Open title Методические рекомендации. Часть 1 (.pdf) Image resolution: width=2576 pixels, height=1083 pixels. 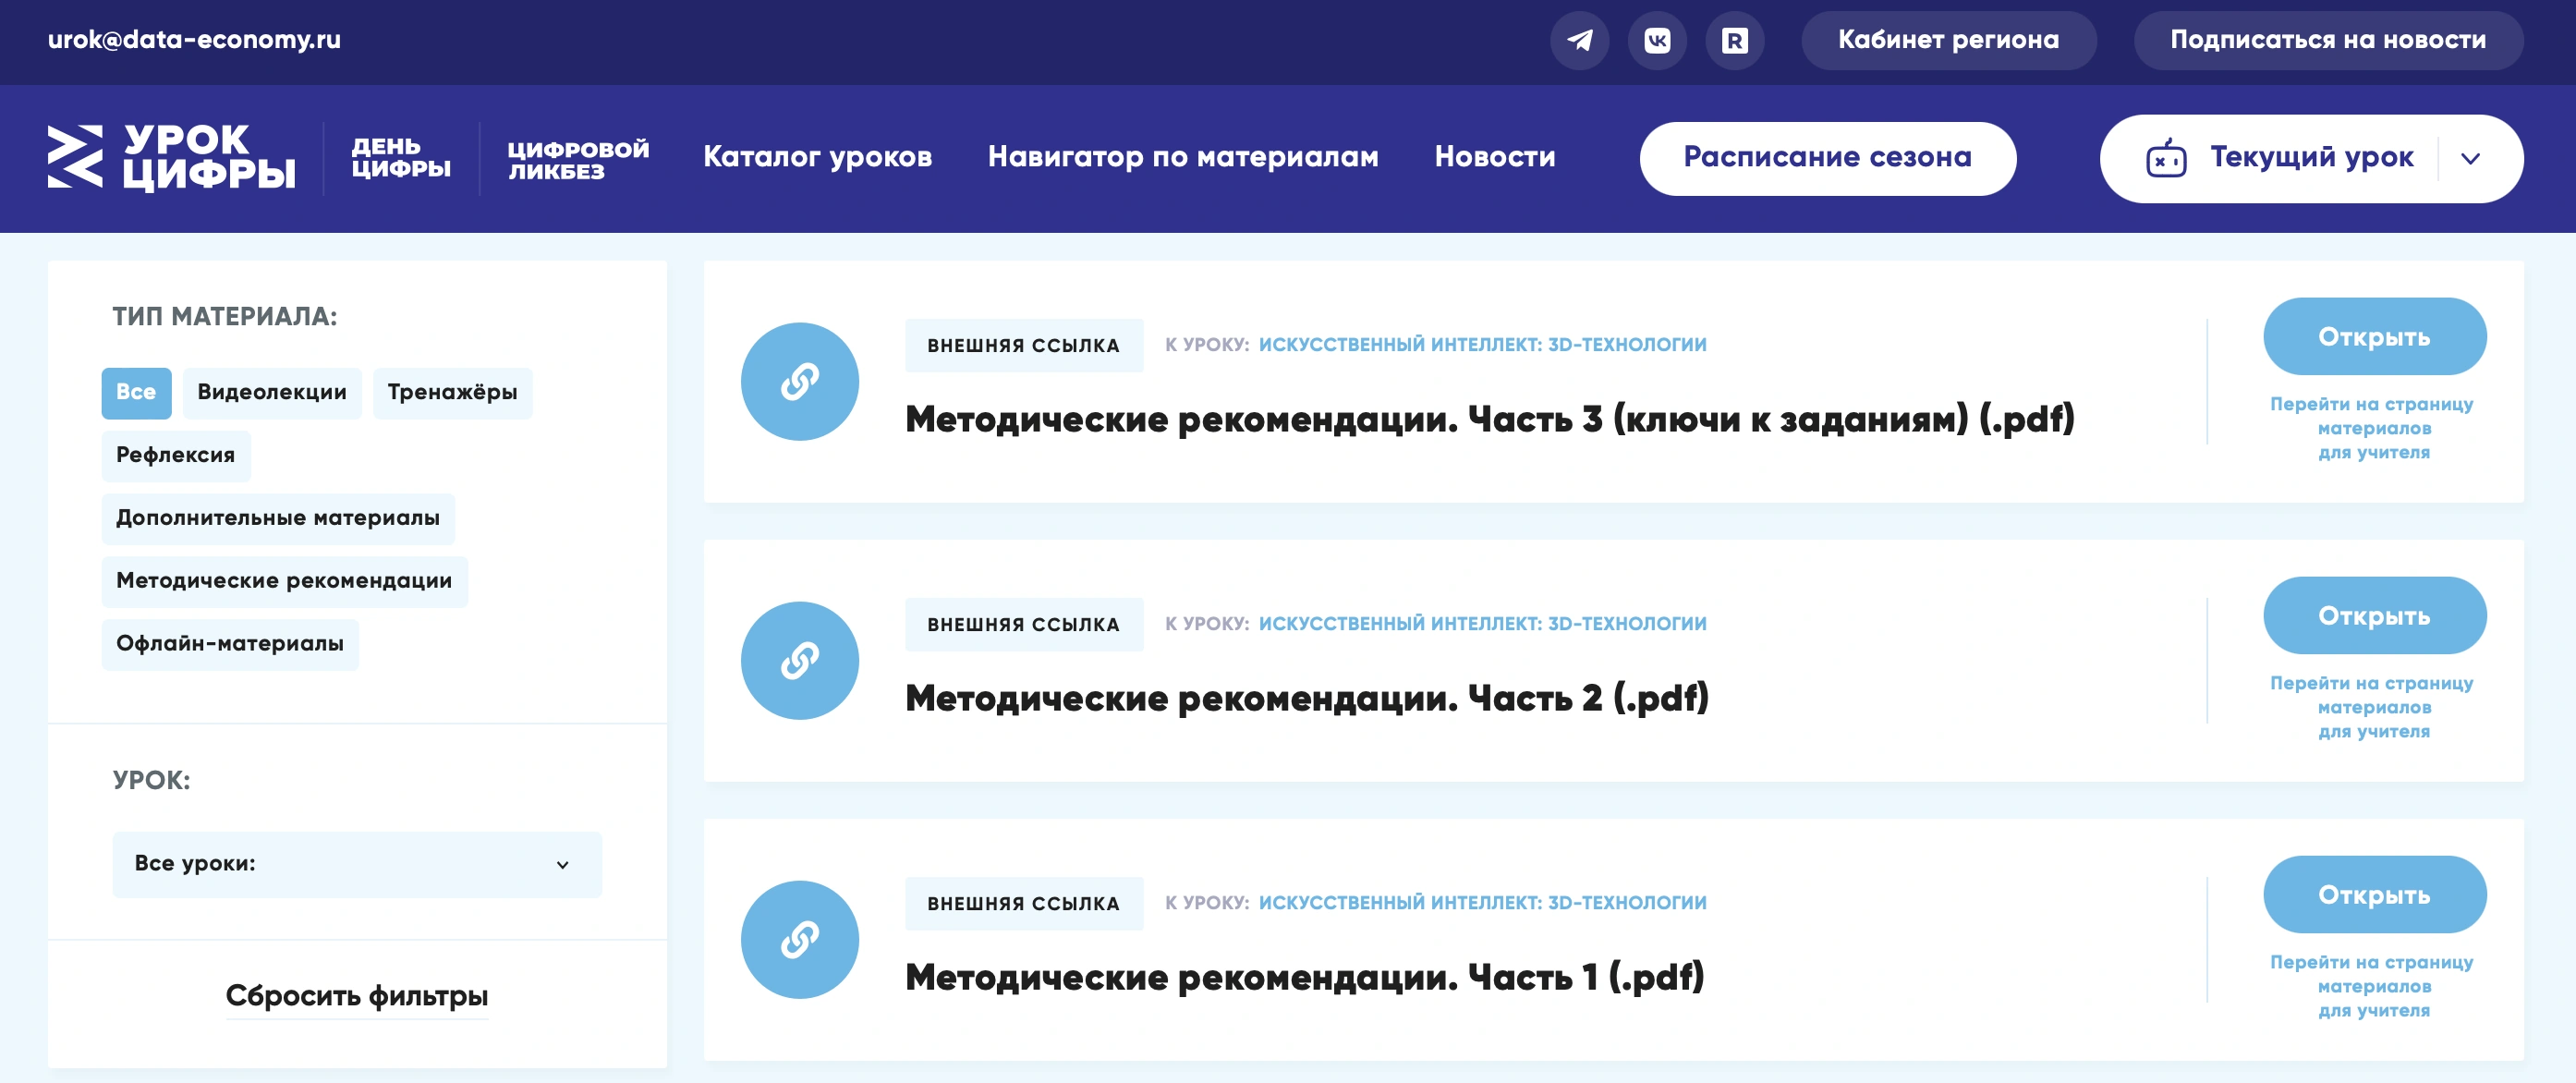pos(1304,977)
